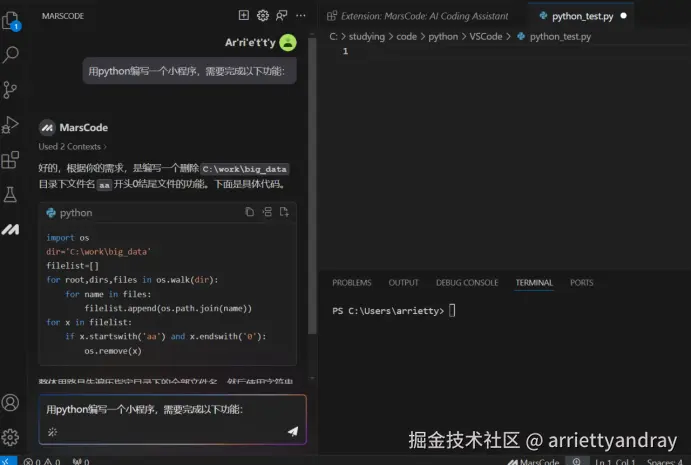
Task: Insert code block at cursor
Action: (267, 212)
